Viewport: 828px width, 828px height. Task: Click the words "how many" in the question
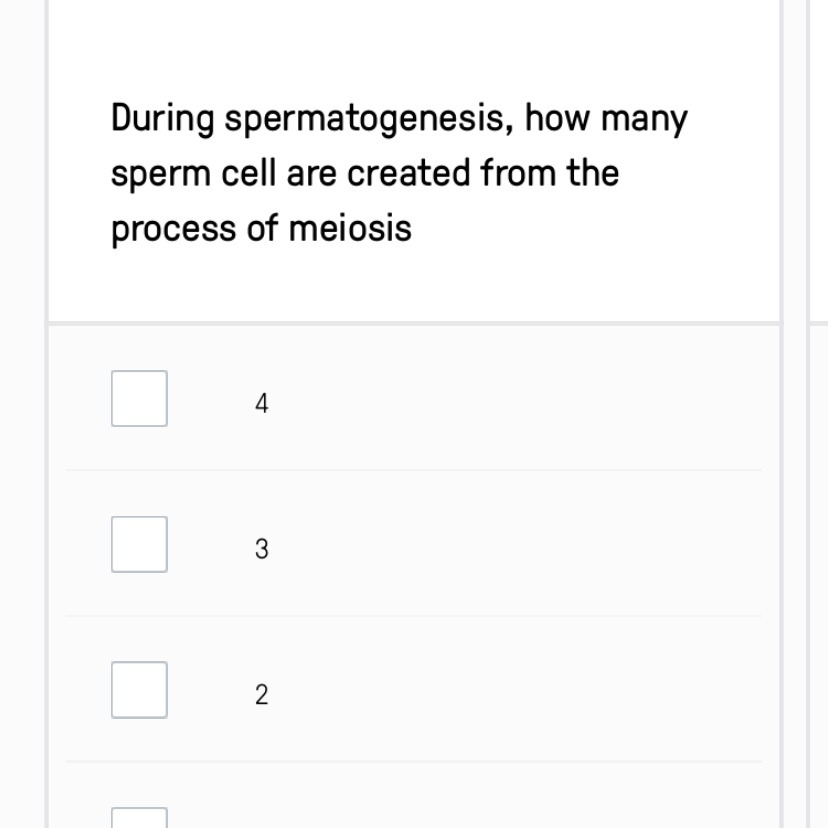pos(607,119)
